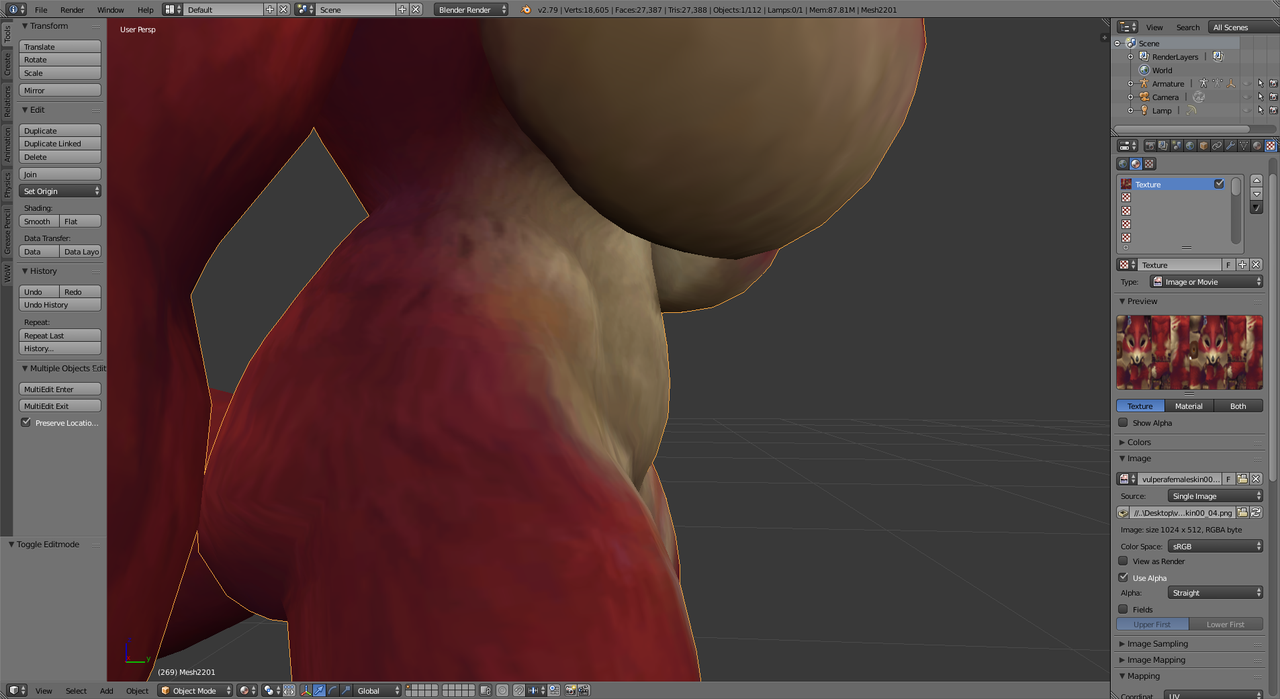Switch to Create tool shelf tab
The width and height of the screenshot is (1280, 699).
pos(6,65)
